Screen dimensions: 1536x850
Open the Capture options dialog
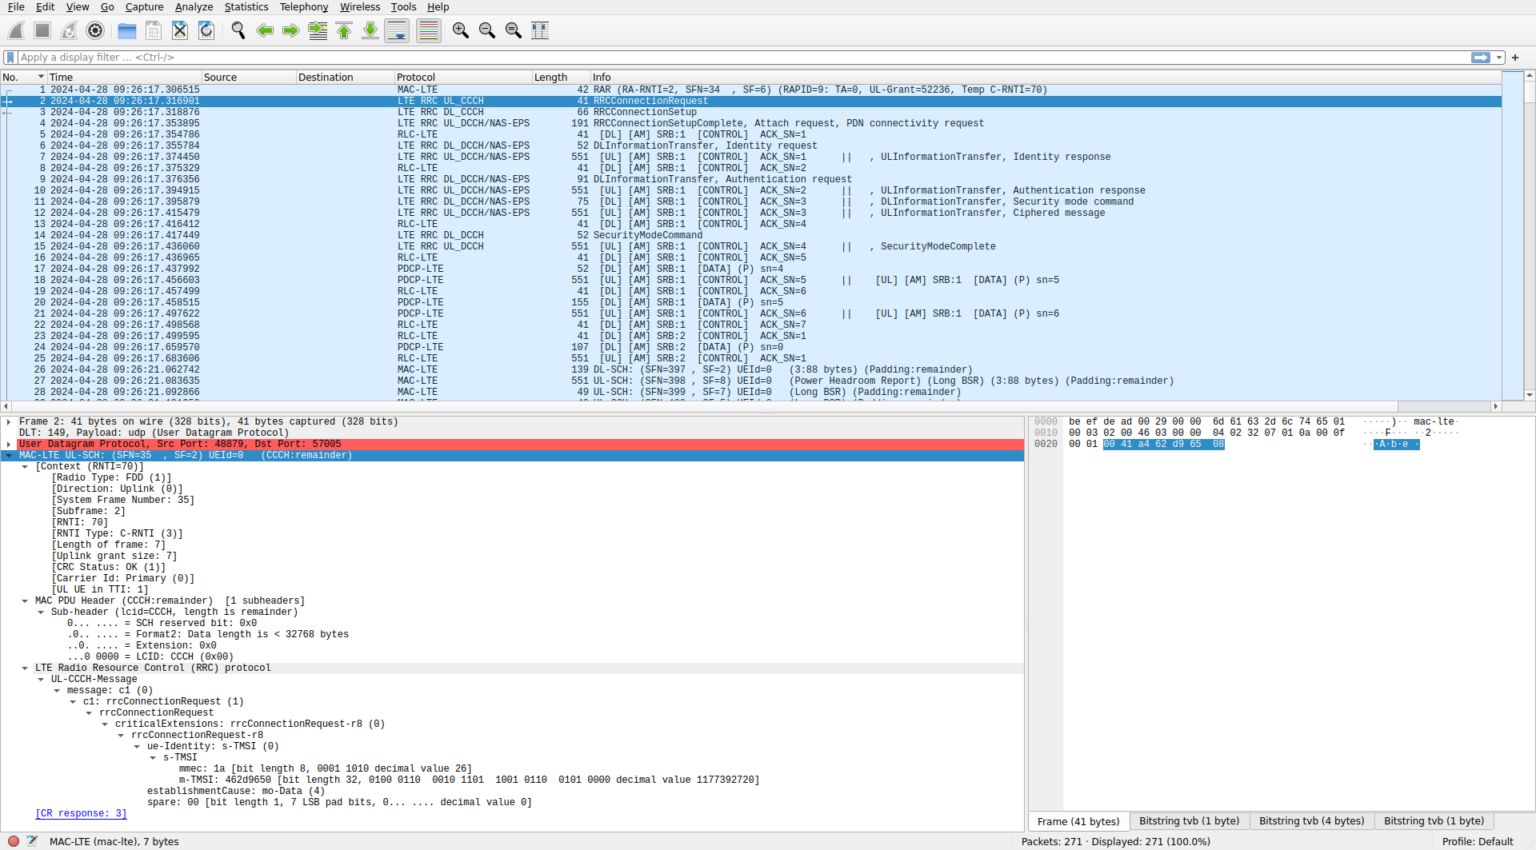click(95, 30)
